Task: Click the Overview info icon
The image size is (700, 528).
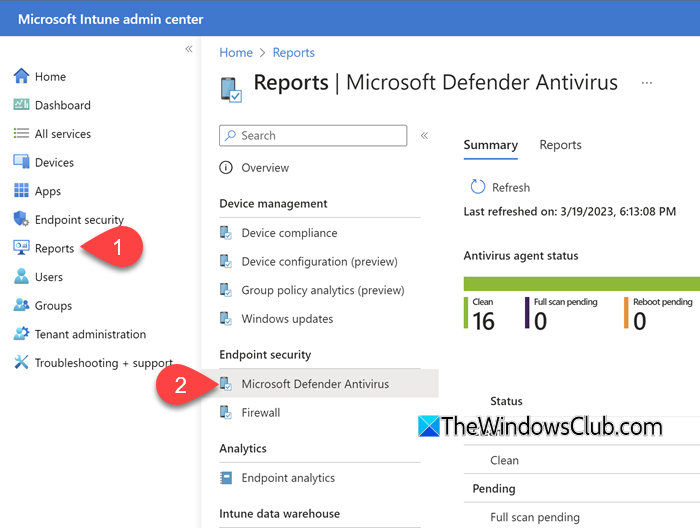Action: [x=226, y=167]
